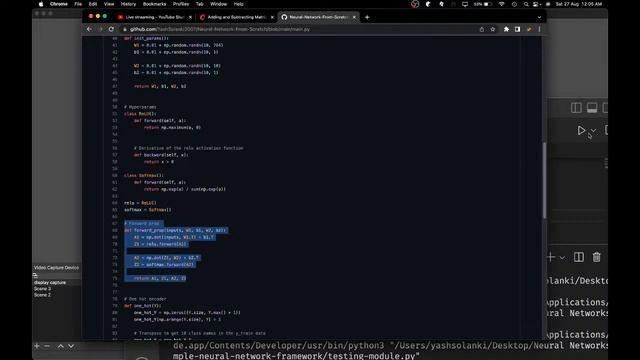Open the Profiles menu
The width and height of the screenshot is (640, 360).
tap(181, 4)
